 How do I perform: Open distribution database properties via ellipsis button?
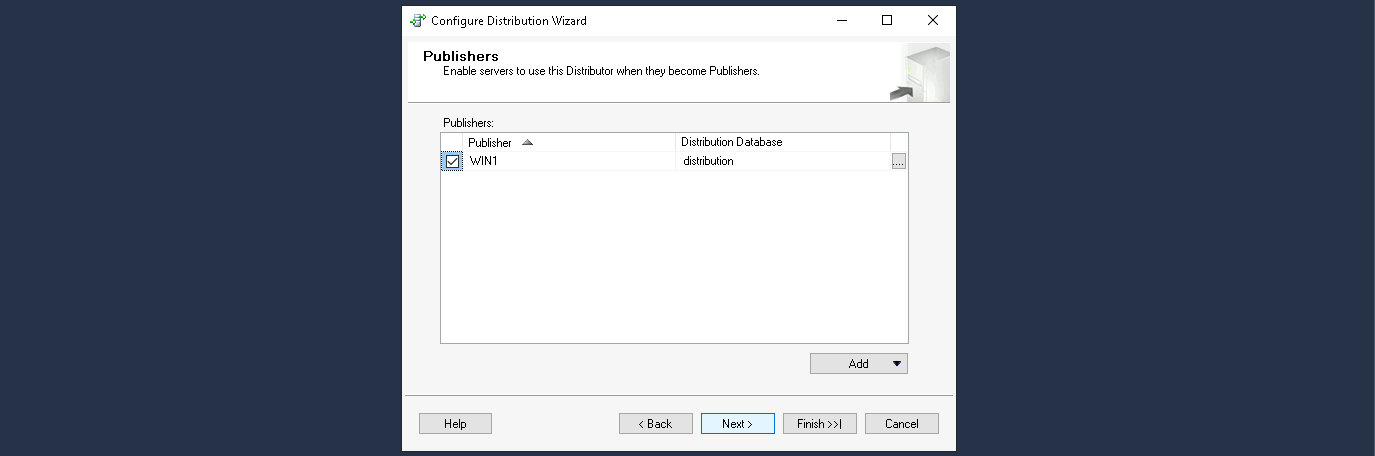(898, 162)
